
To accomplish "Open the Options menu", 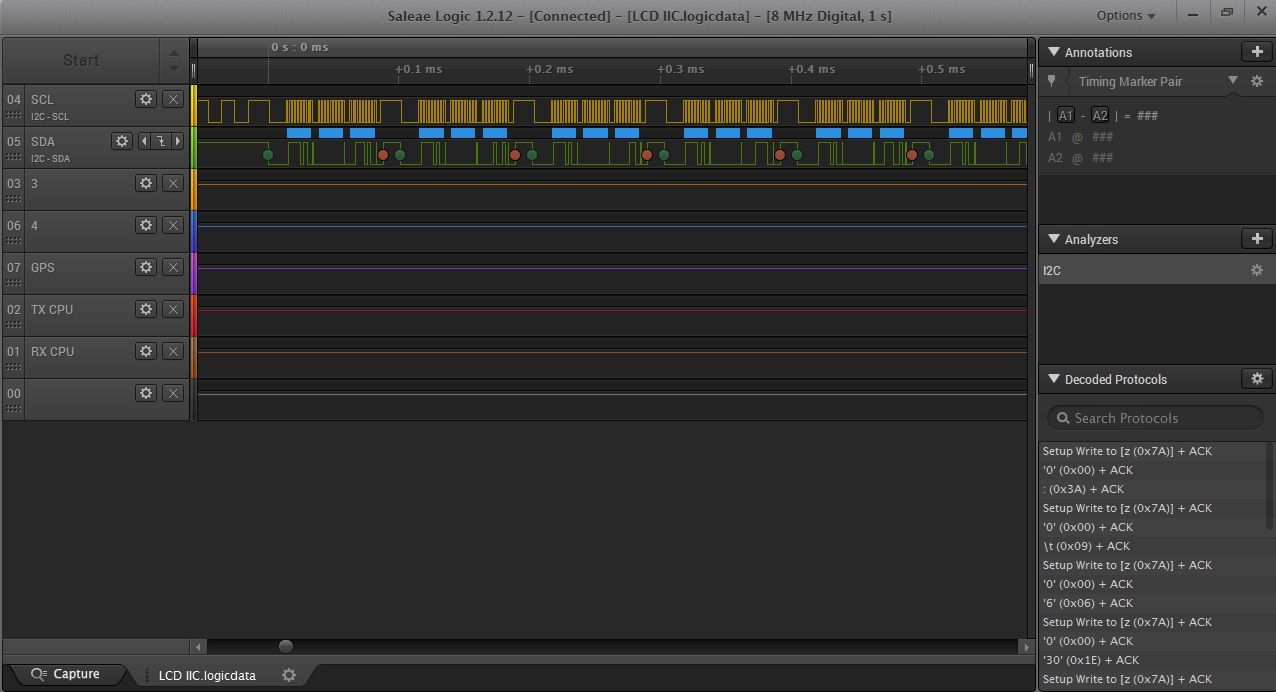I will pyautogui.click(x=1126, y=15).
